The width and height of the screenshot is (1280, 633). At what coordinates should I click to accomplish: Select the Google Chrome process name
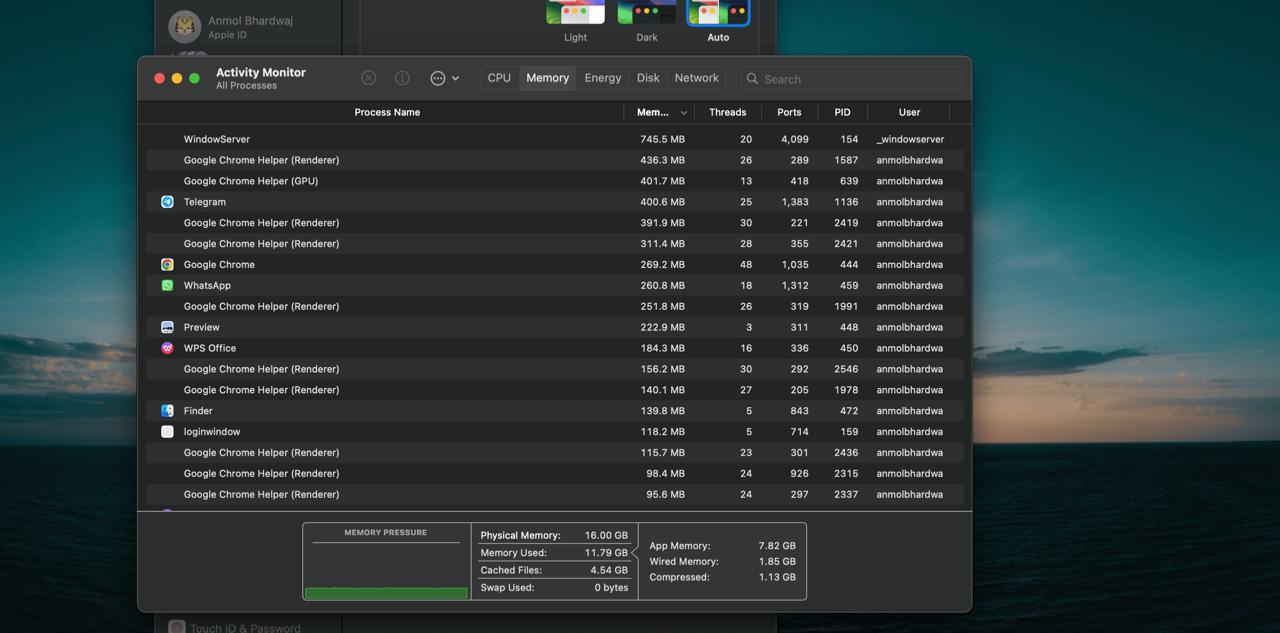coord(219,265)
